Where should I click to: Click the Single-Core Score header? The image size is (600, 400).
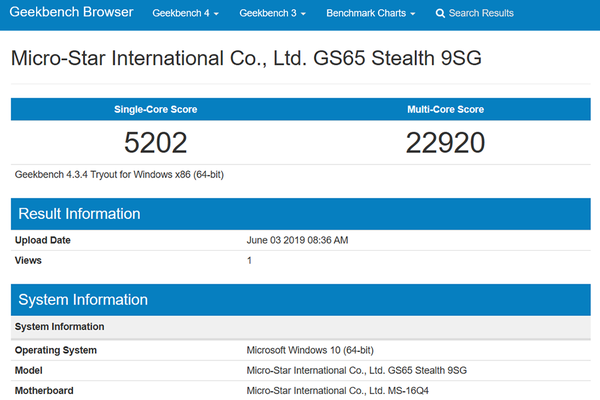pos(155,109)
